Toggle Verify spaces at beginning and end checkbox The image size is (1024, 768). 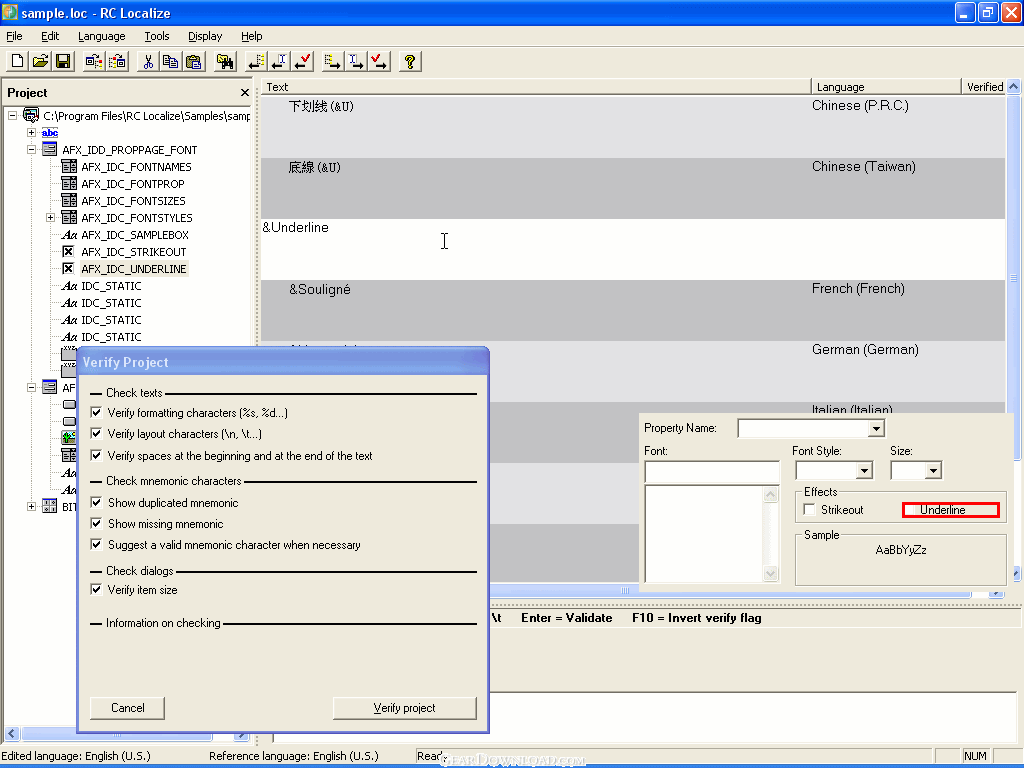click(96, 455)
